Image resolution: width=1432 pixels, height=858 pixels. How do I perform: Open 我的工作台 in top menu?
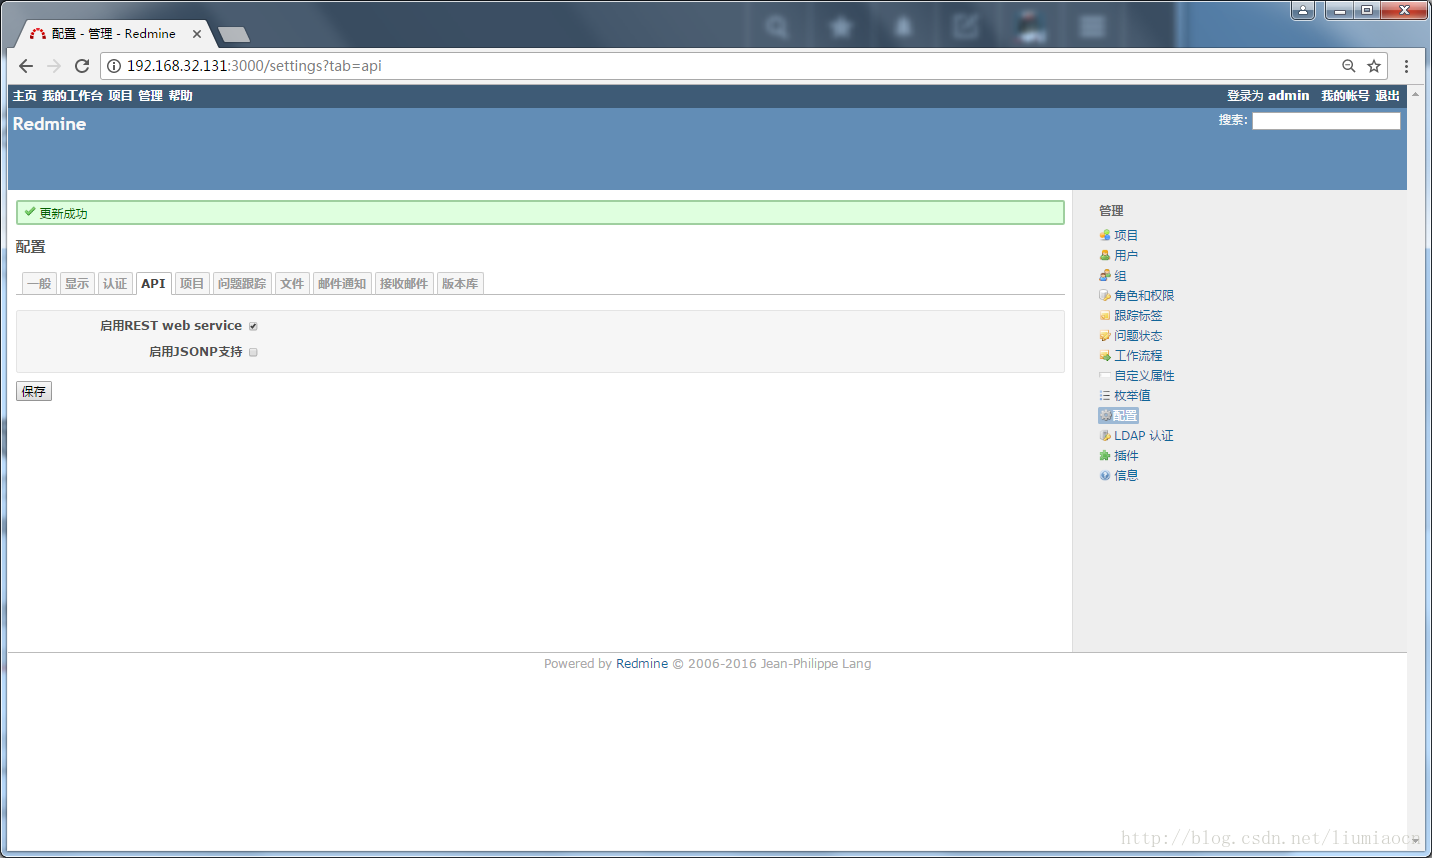coord(72,96)
